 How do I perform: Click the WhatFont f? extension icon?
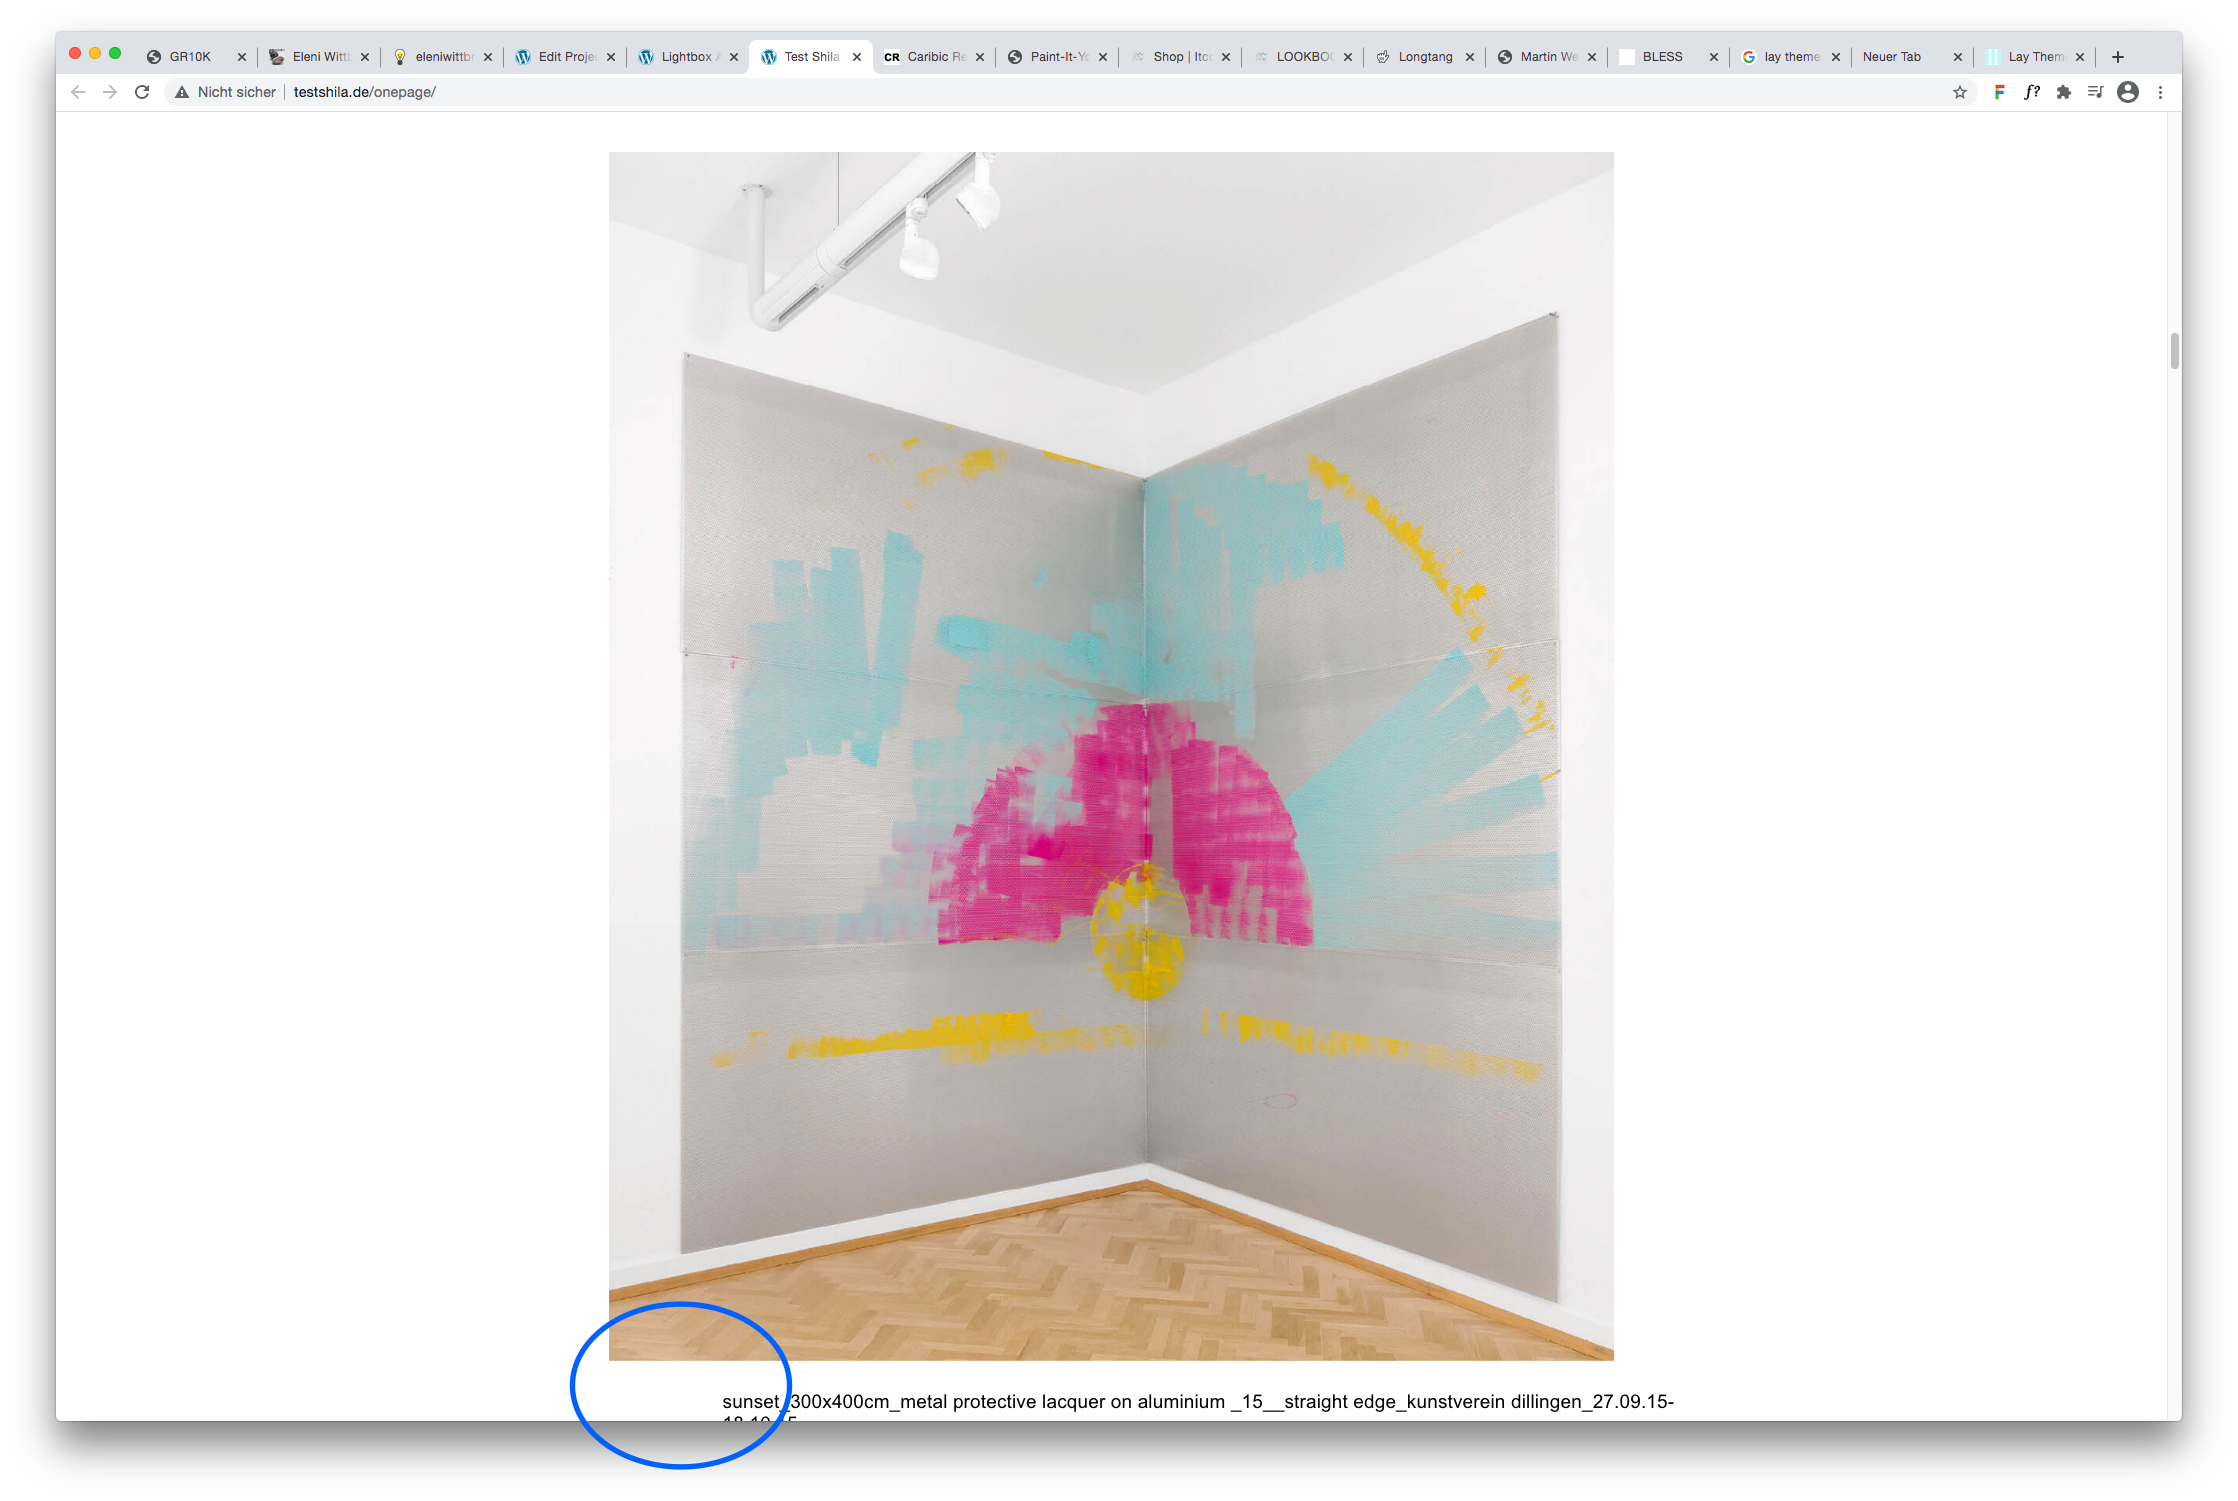tap(2032, 92)
